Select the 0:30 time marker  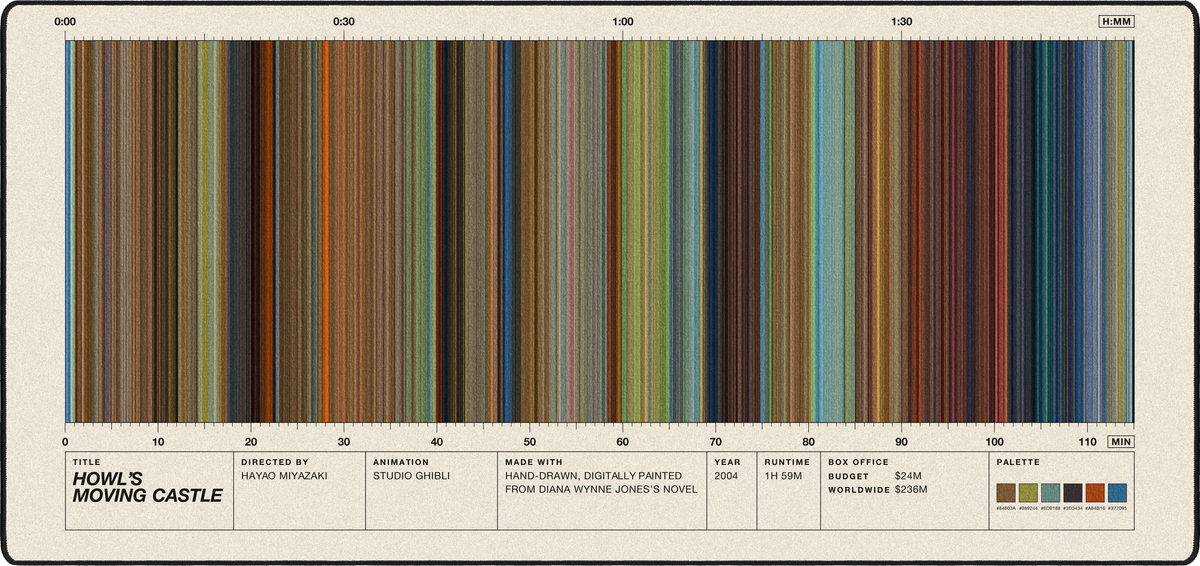[x=344, y=21]
